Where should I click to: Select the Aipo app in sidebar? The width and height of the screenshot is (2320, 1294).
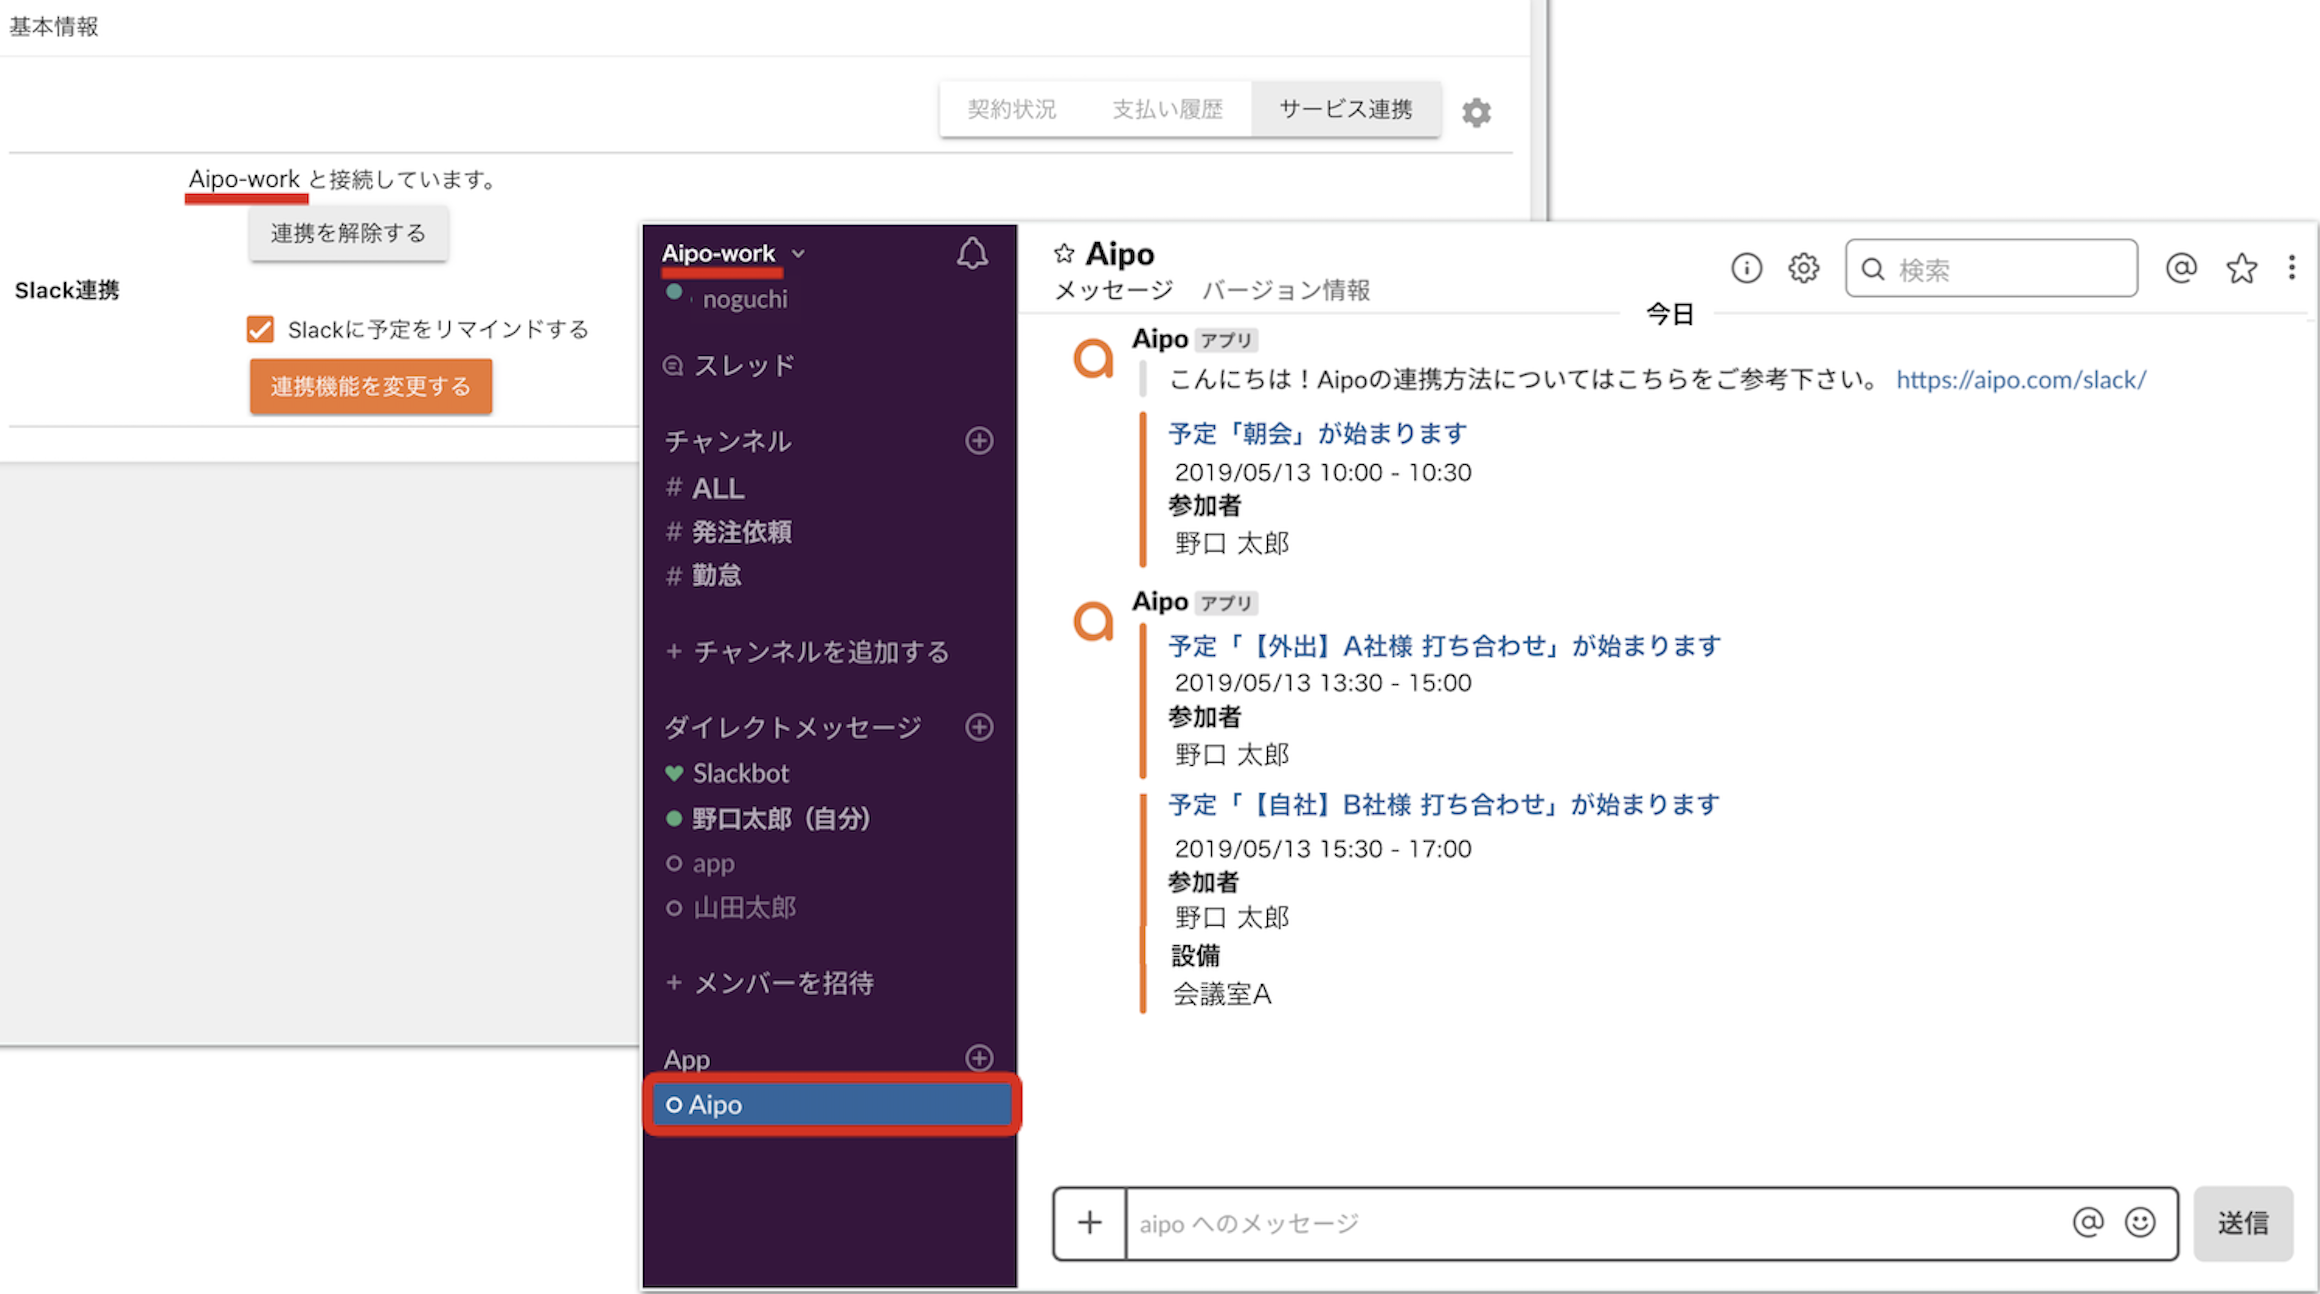832,1105
